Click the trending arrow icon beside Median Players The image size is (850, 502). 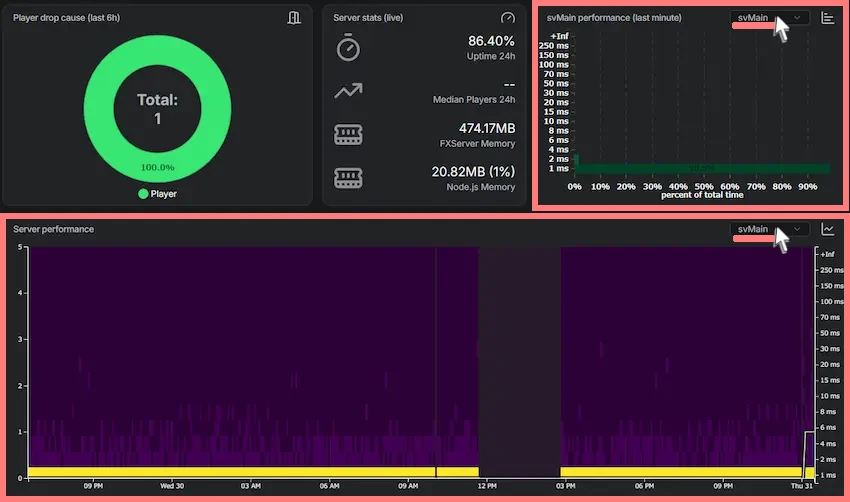click(348, 91)
